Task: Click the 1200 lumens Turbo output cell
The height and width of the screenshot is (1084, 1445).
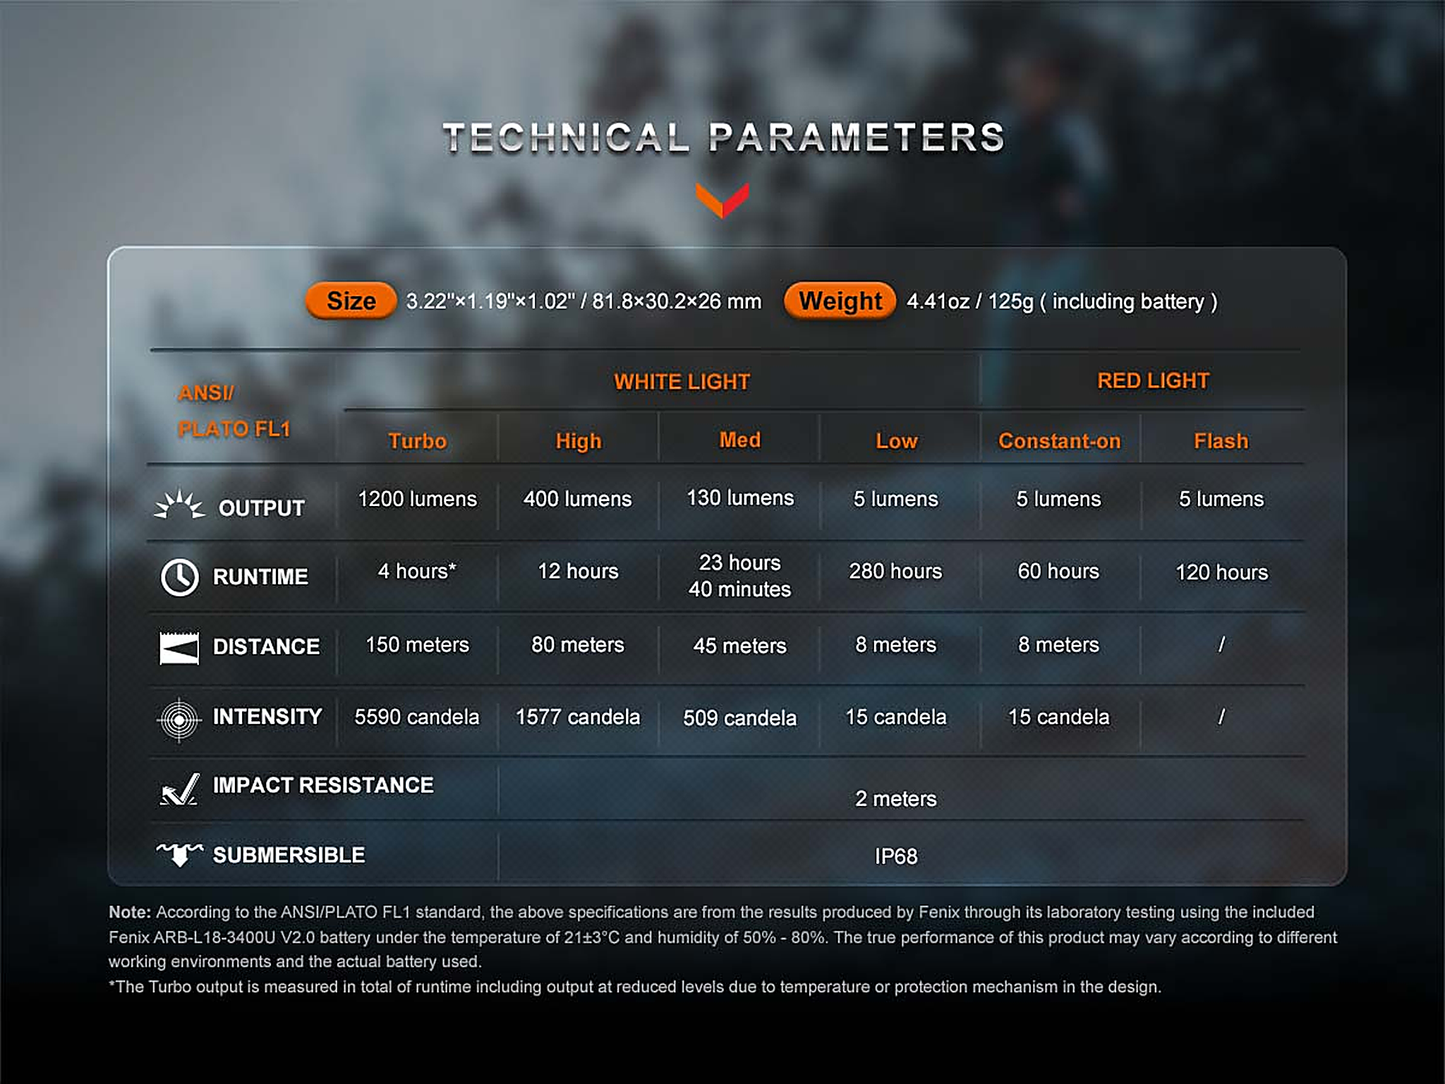Action: pyautogui.click(x=417, y=499)
